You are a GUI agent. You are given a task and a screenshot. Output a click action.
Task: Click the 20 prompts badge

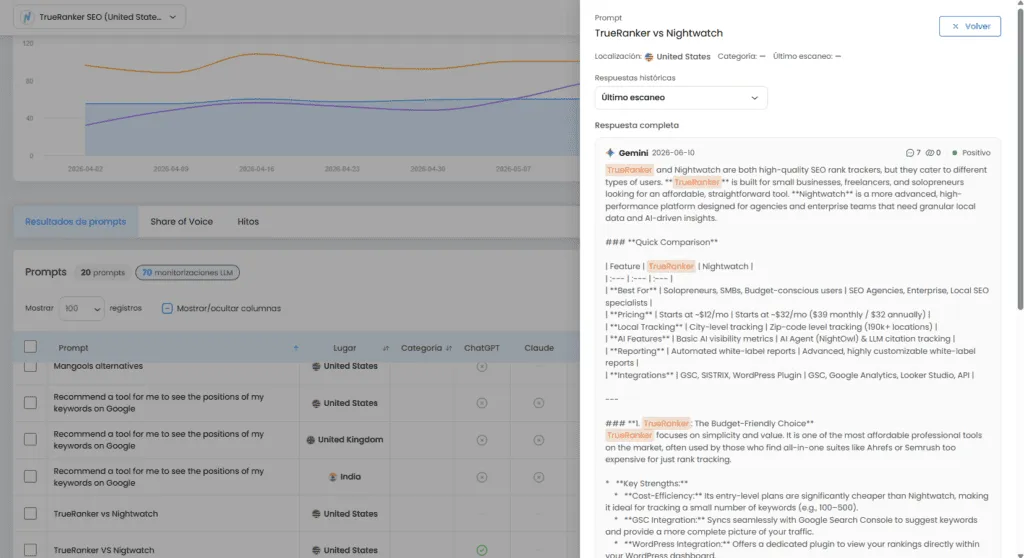pos(103,272)
